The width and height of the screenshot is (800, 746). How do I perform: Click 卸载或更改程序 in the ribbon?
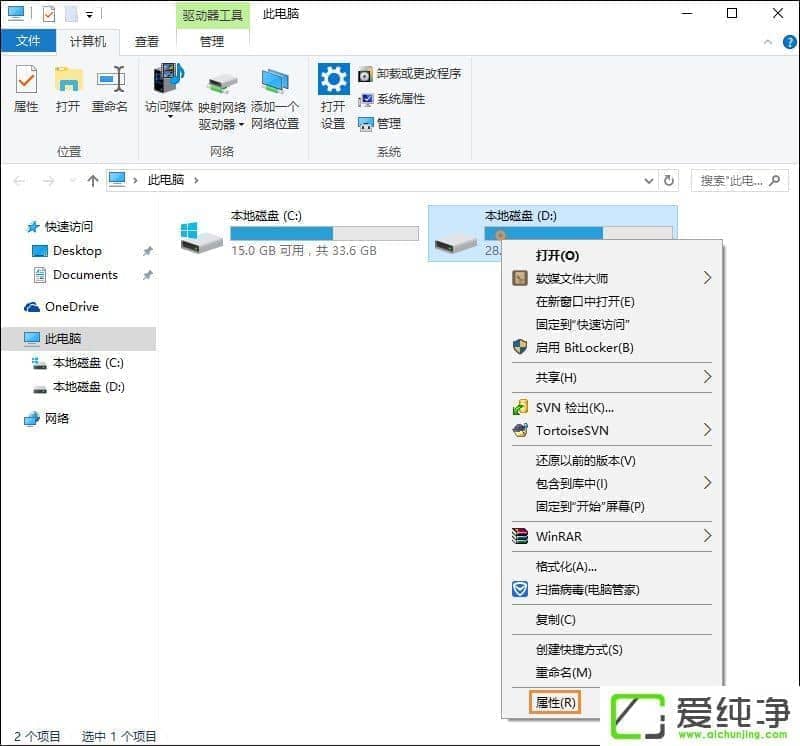click(410, 74)
